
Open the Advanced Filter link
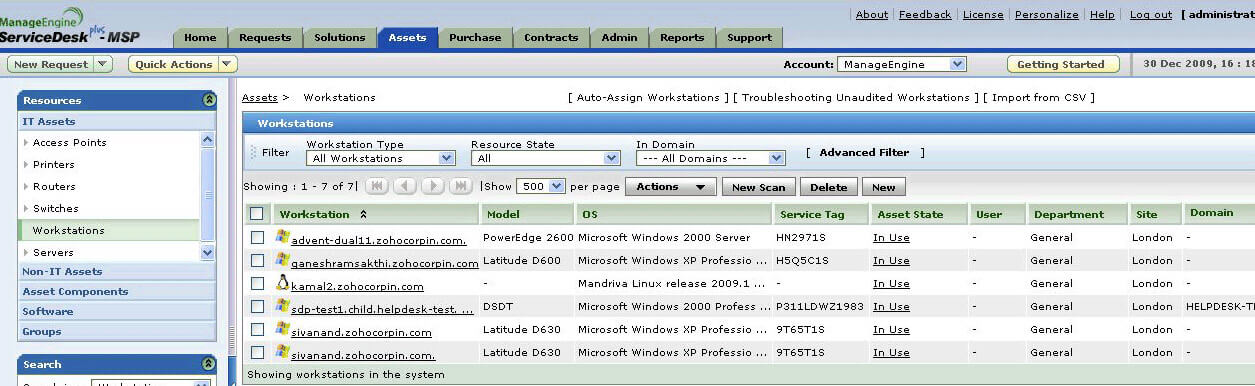[x=864, y=153]
